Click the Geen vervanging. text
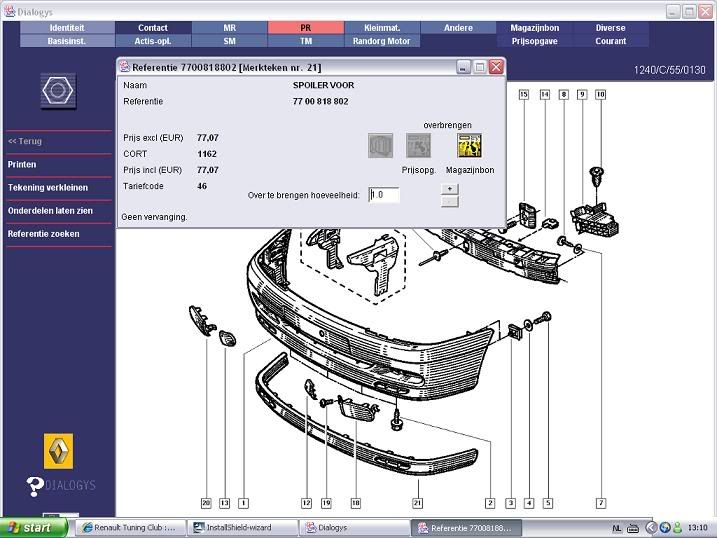The image size is (717, 538). point(154,217)
